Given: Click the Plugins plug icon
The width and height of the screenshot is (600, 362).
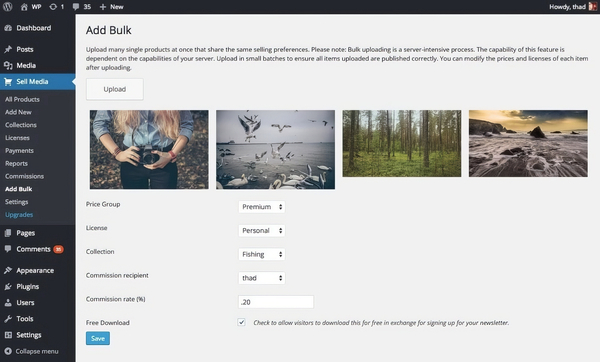Looking at the screenshot, I should point(8,287).
